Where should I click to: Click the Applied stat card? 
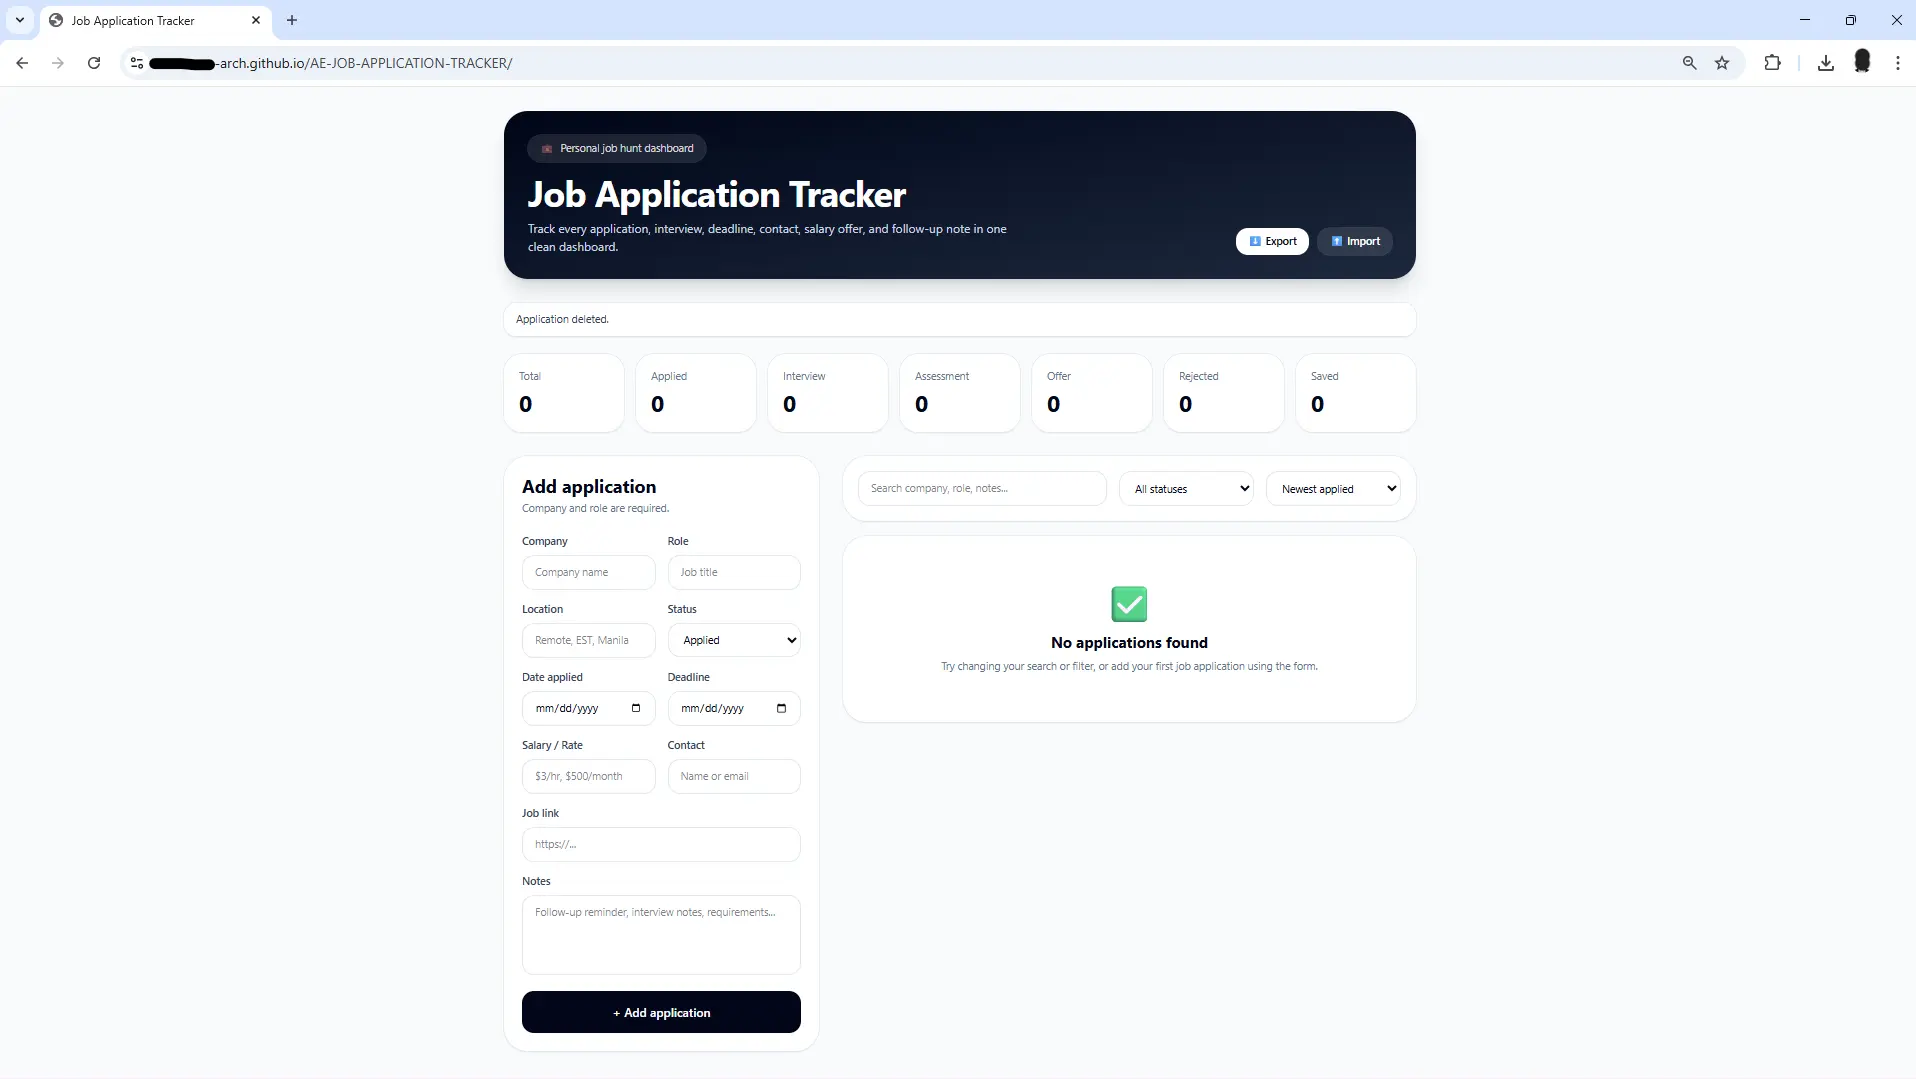click(x=696, y=393)
